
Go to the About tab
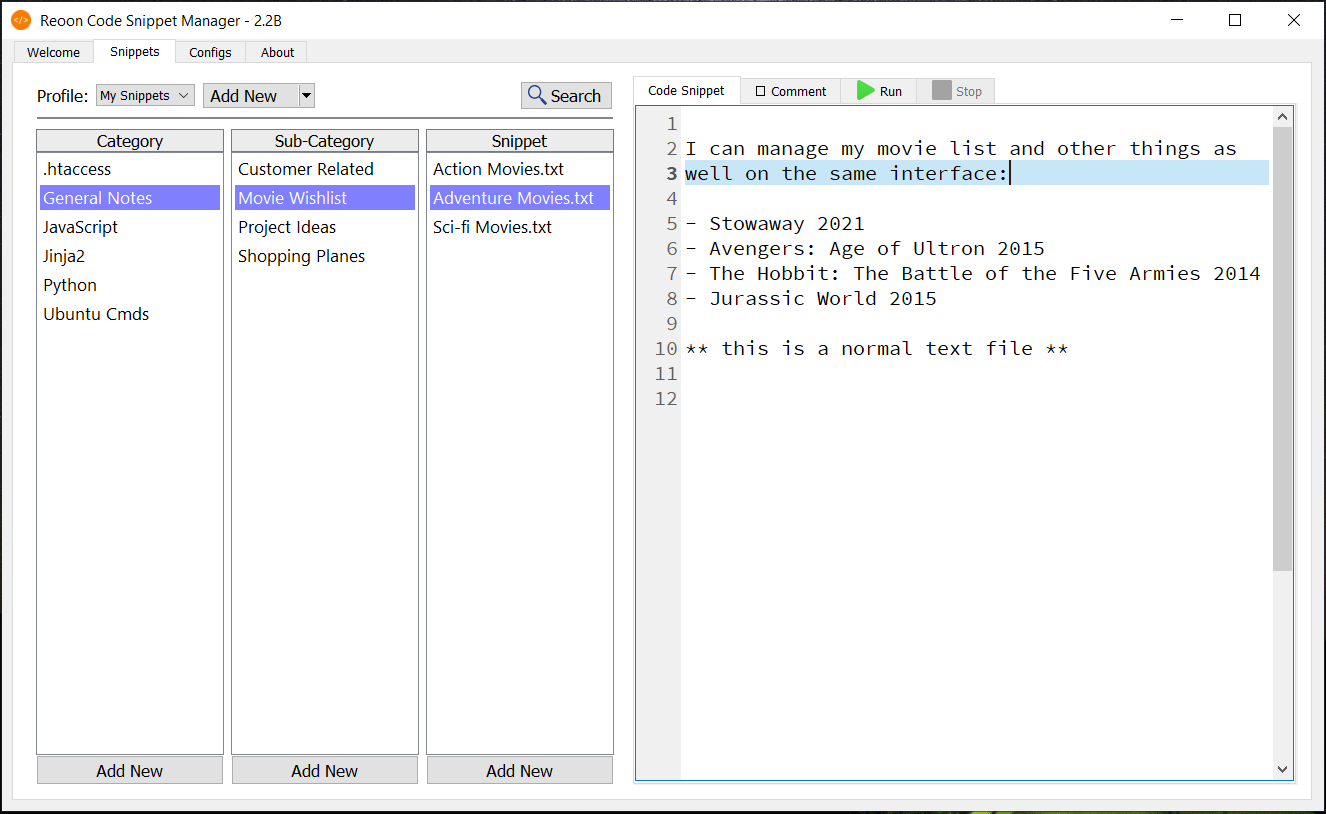coord(277,53)
